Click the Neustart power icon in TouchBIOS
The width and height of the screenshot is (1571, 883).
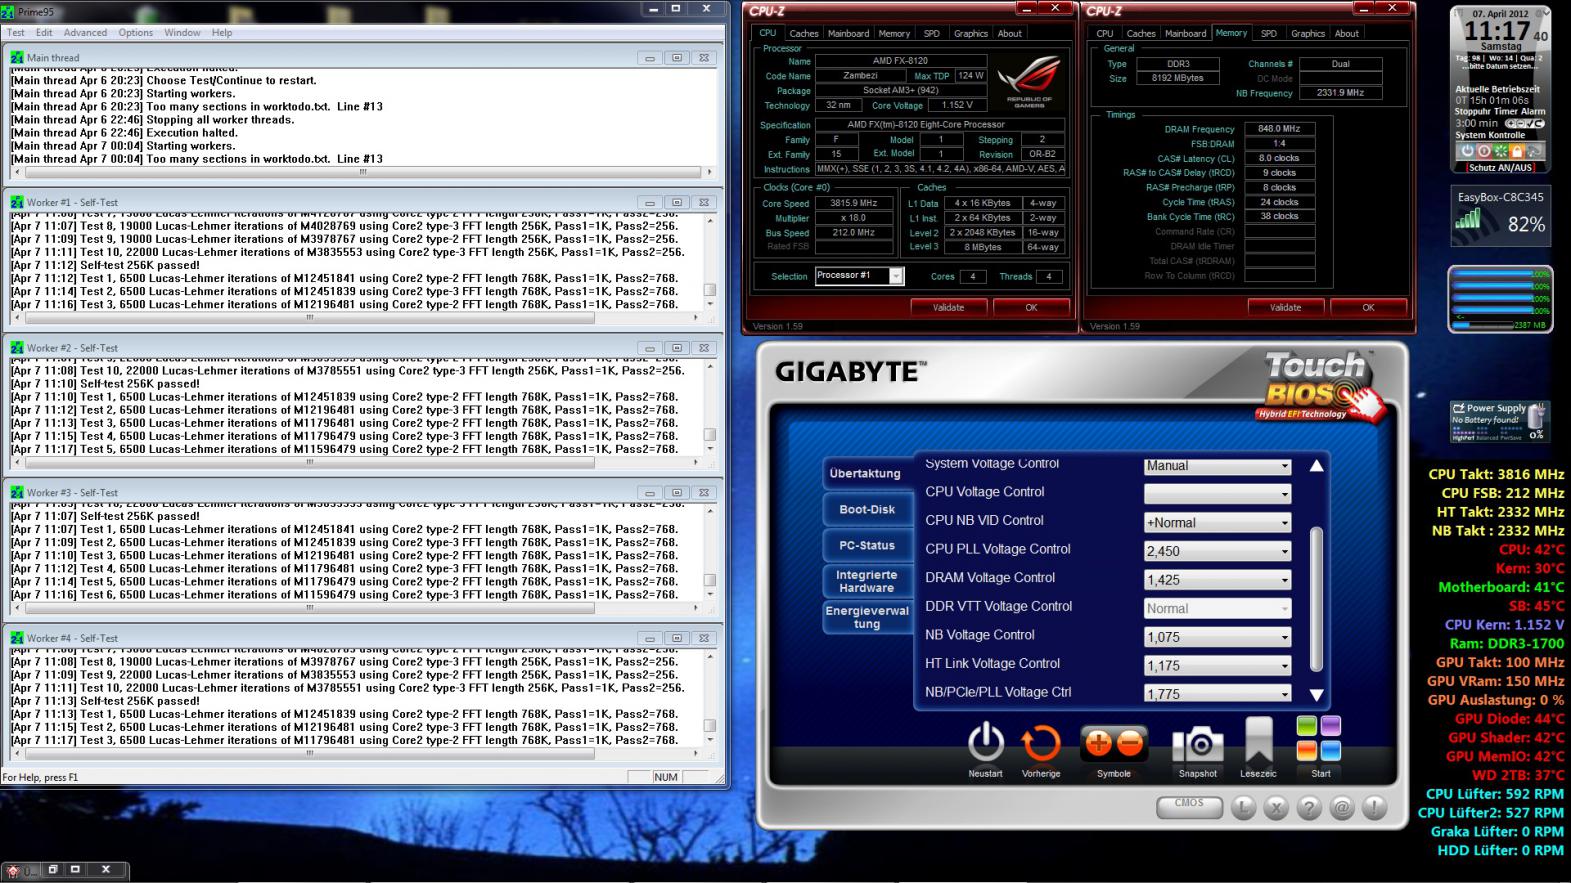[985, 743]
